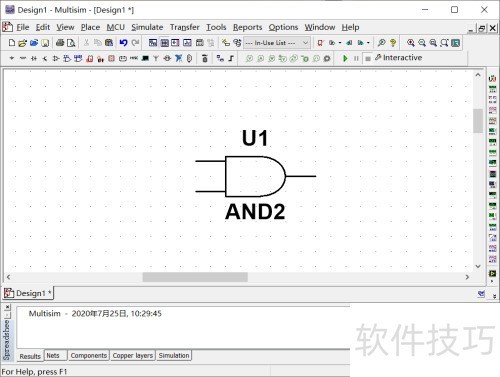Open the database manager
Viewport: 500px width, 377px height.
click(237, 43)
